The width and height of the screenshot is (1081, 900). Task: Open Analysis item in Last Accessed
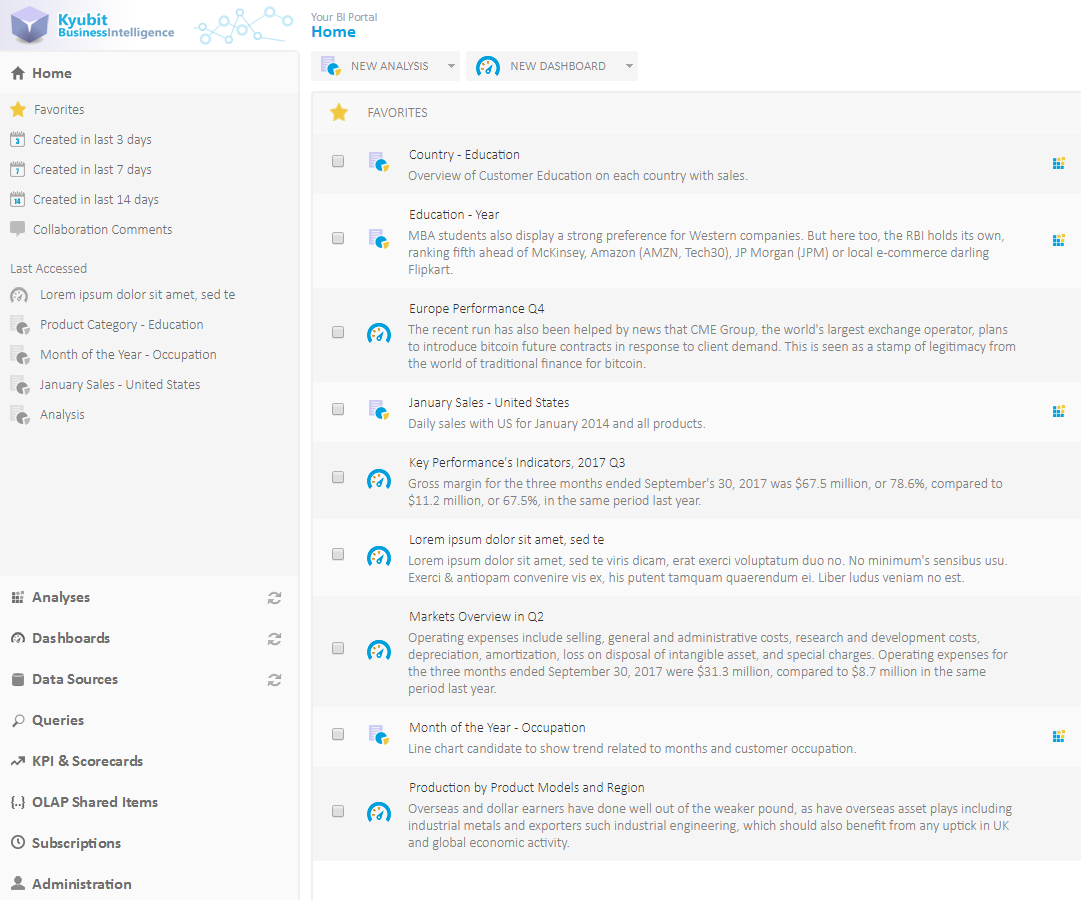point(62,414)
